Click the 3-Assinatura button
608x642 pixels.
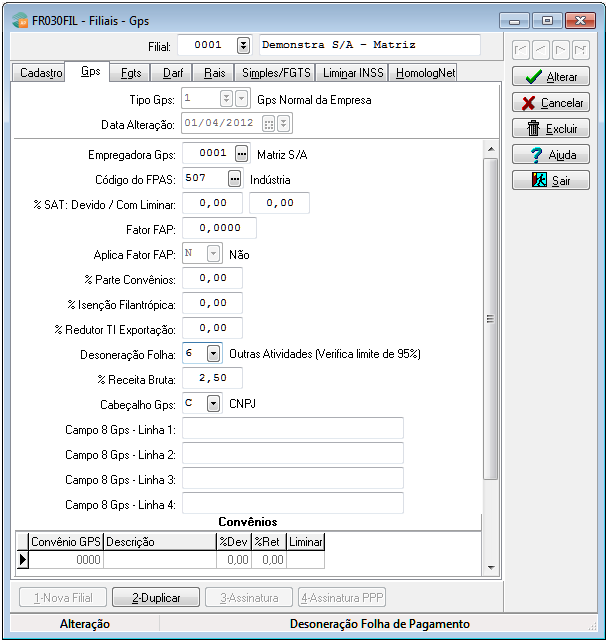pyautogui.click(x=249, y=598)
